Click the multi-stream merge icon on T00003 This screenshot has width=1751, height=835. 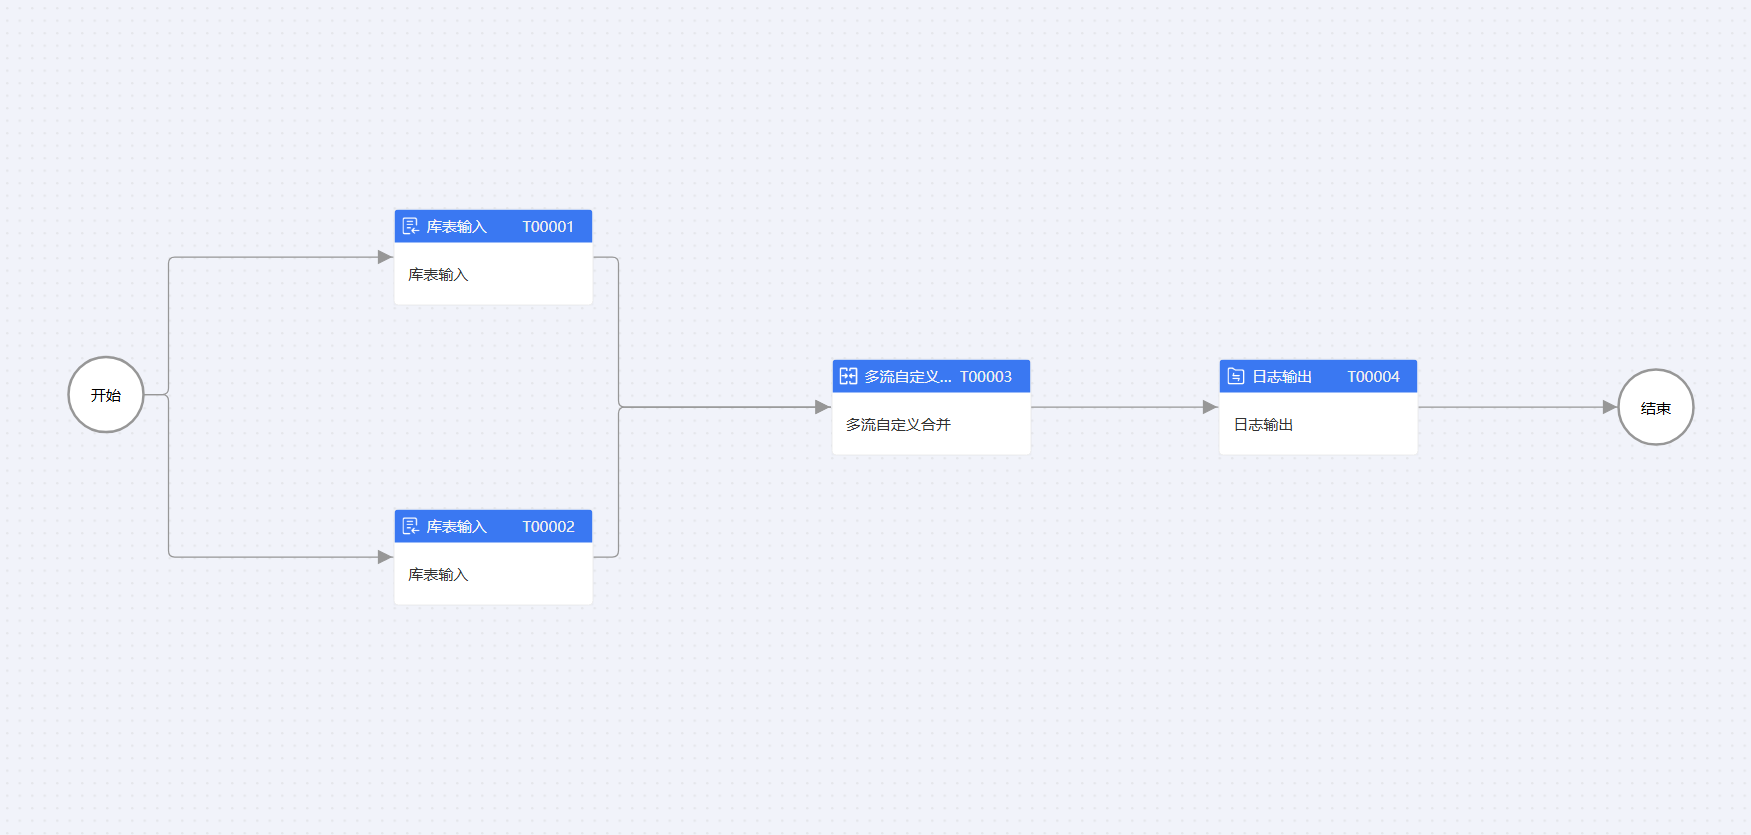point(849,376)
